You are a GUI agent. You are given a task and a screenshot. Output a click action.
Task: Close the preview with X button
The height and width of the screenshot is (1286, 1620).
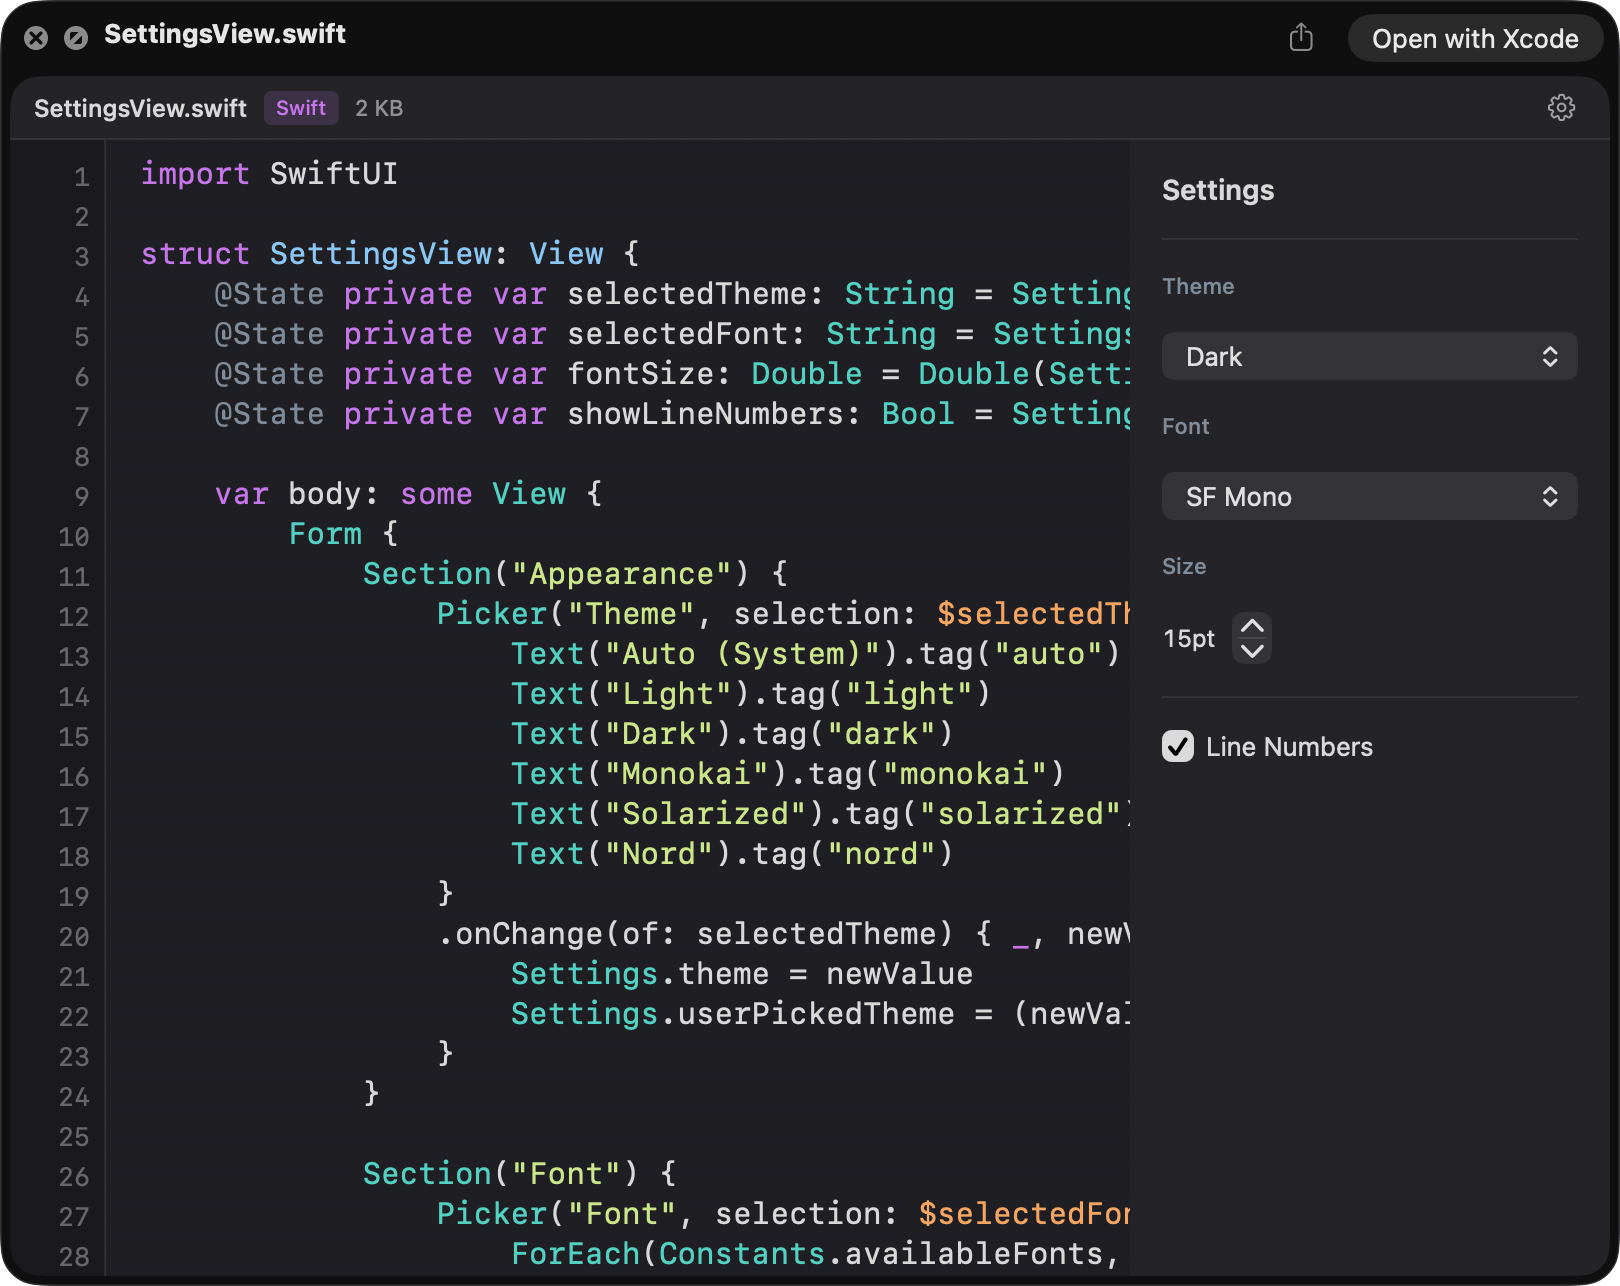[36, 38]
